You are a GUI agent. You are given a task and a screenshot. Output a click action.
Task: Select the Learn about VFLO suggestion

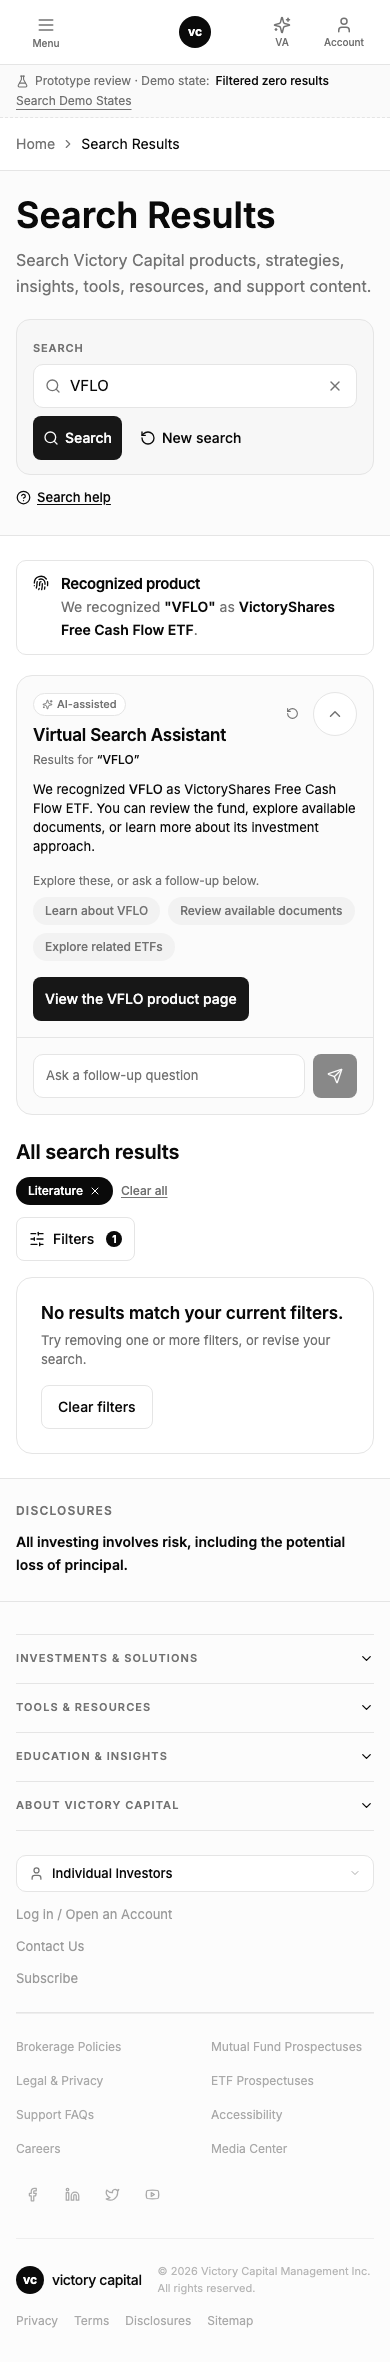coord(96,911)
